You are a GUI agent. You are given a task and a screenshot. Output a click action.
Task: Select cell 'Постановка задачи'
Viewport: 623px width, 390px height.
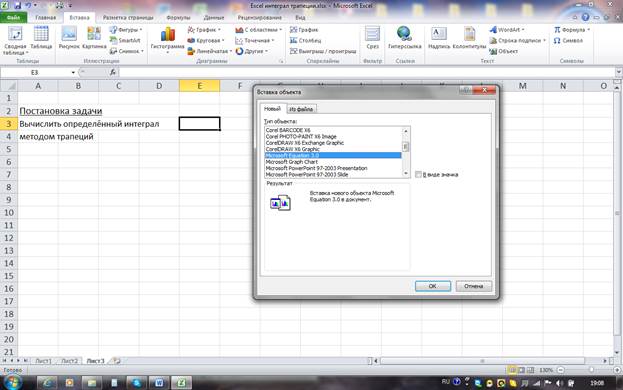click(x=60, y=111)
